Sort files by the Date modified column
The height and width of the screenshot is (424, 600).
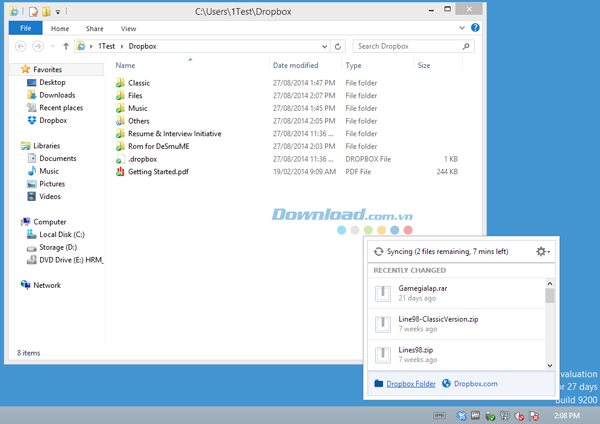coord(295,65)
